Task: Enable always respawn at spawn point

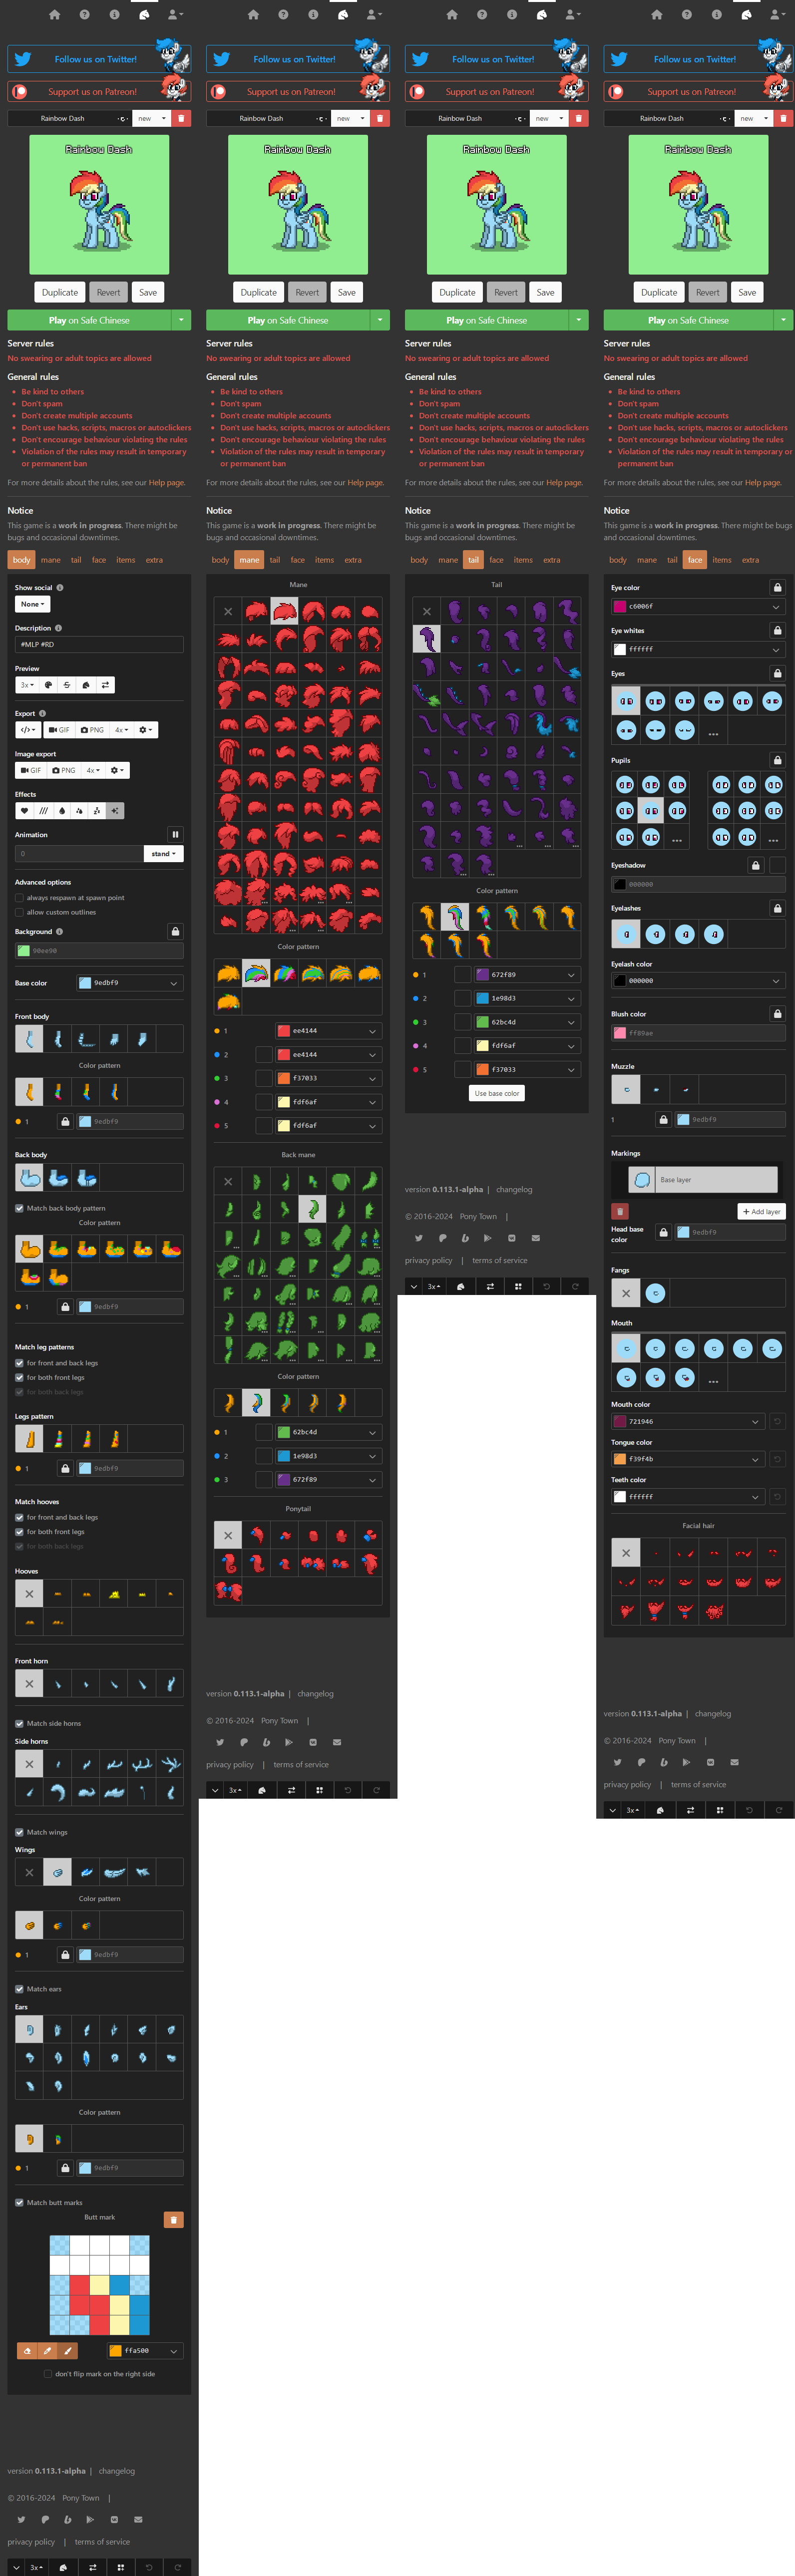Action: pyautogui.click(x=19, y=898)
